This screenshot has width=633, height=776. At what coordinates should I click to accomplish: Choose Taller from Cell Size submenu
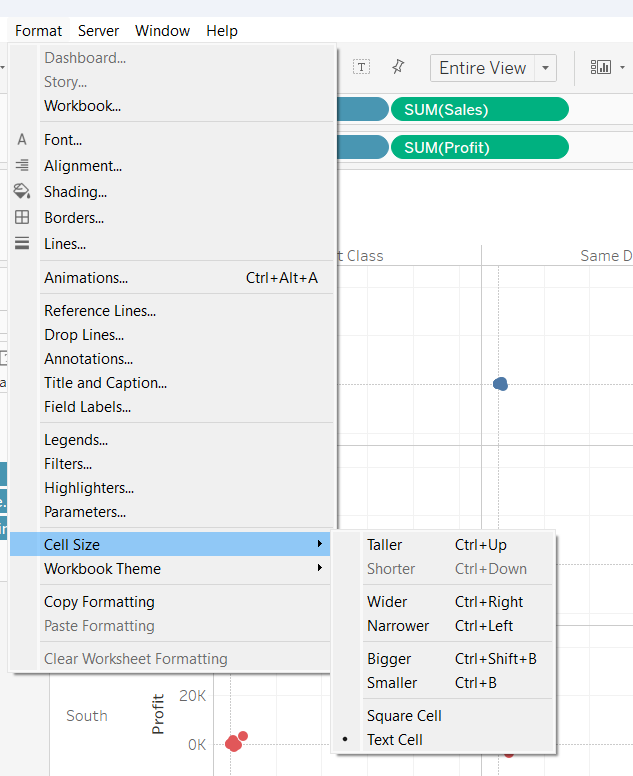click(x=385, y=545)
